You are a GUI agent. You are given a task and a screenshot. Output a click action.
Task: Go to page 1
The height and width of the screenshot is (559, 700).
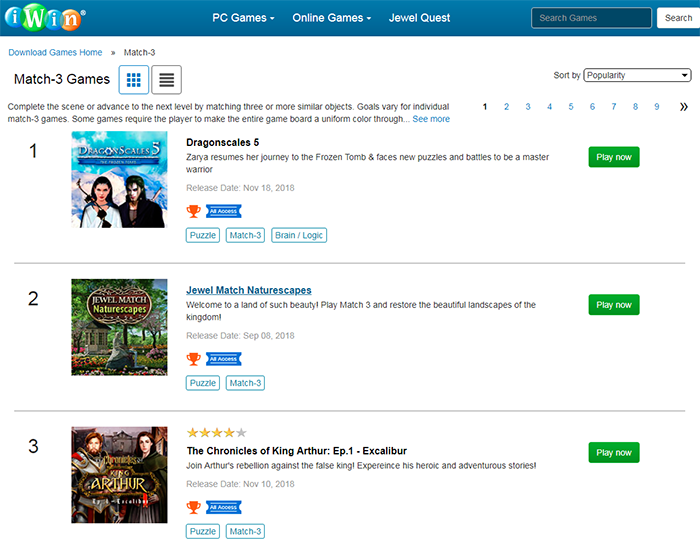[x=485, y=107]
